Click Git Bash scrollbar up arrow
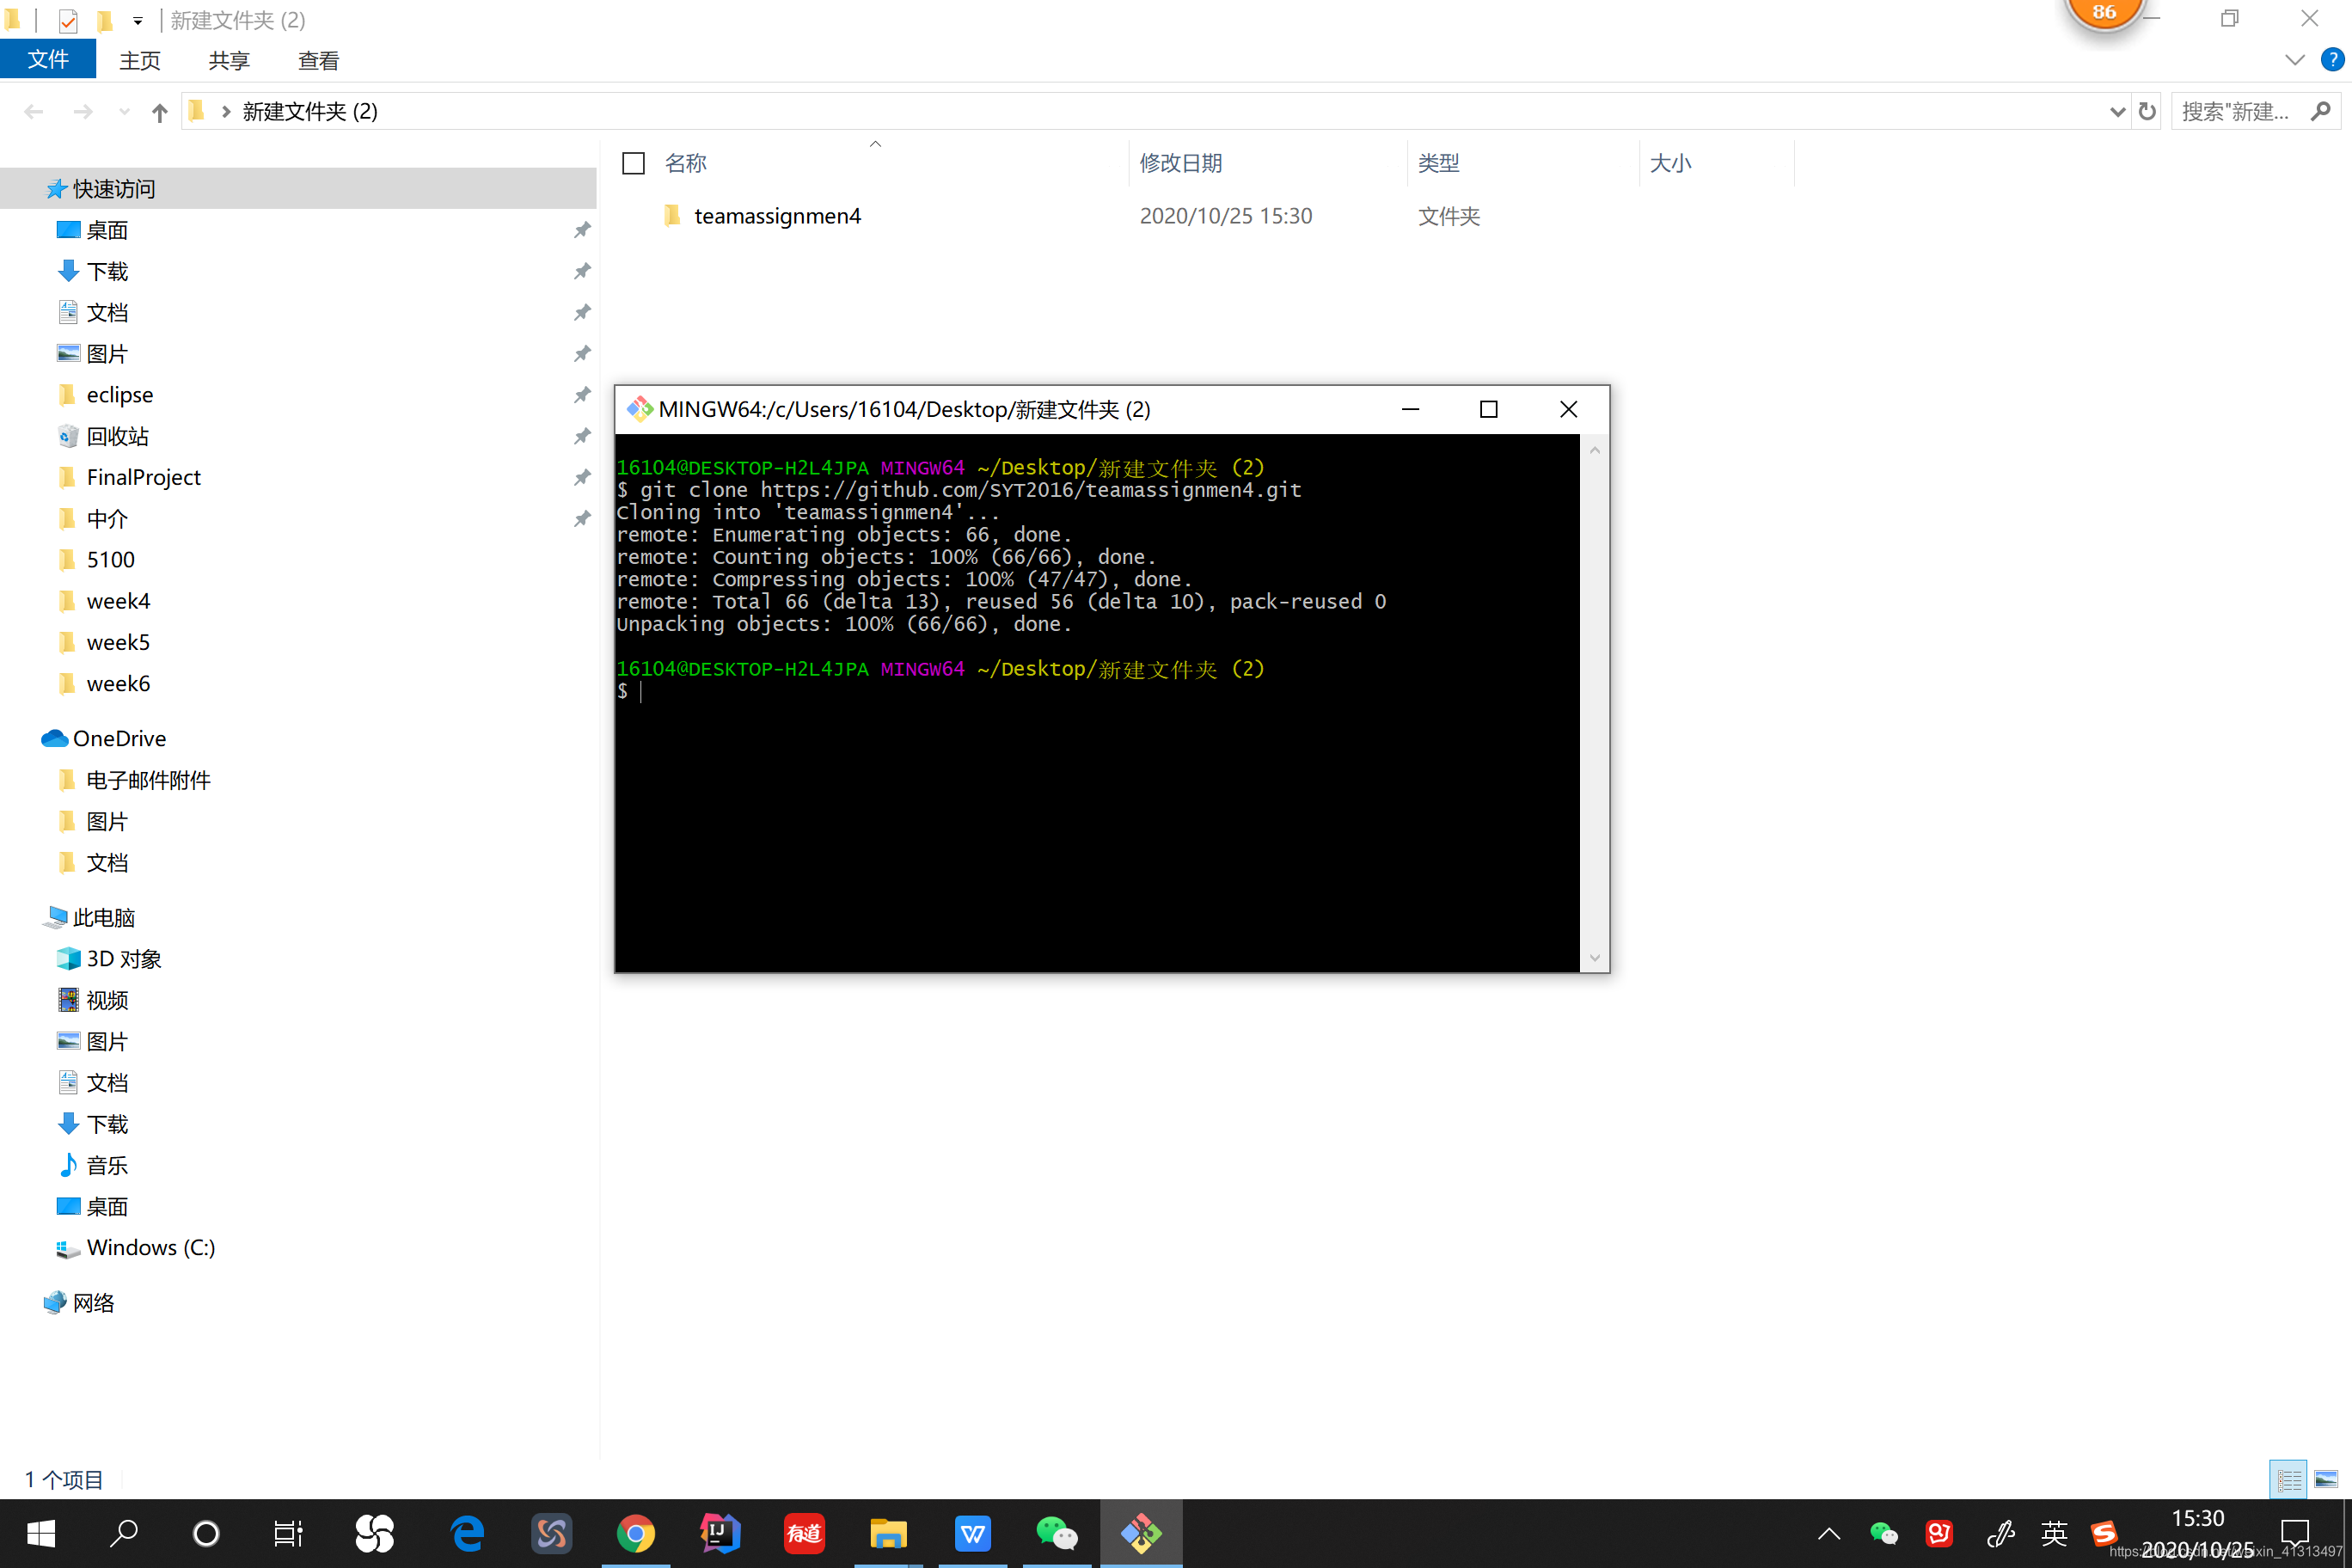 1594,451
